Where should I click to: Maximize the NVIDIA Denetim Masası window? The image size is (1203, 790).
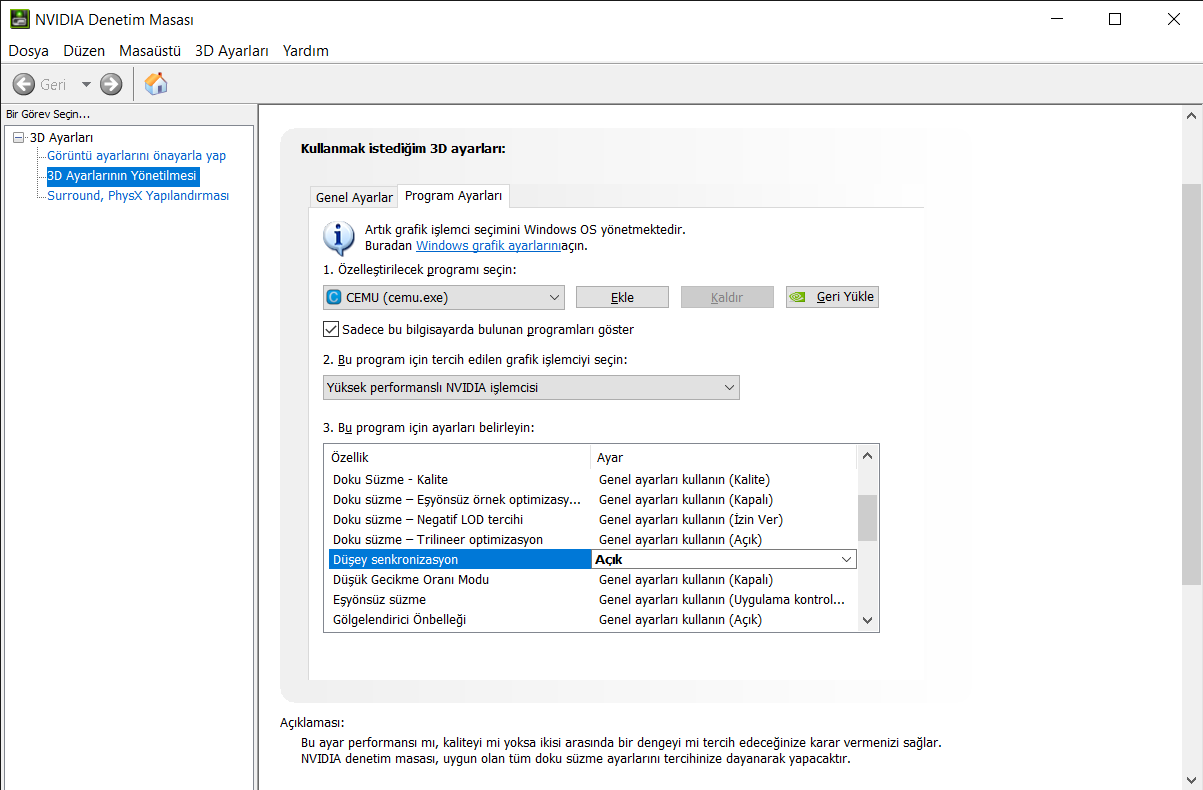coord(1115,19)
